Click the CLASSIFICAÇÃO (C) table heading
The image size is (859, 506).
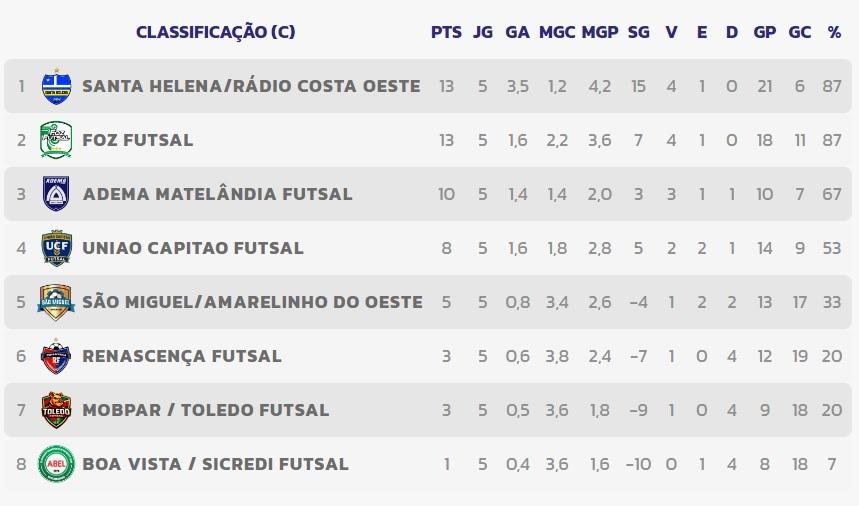coord(216,32)
